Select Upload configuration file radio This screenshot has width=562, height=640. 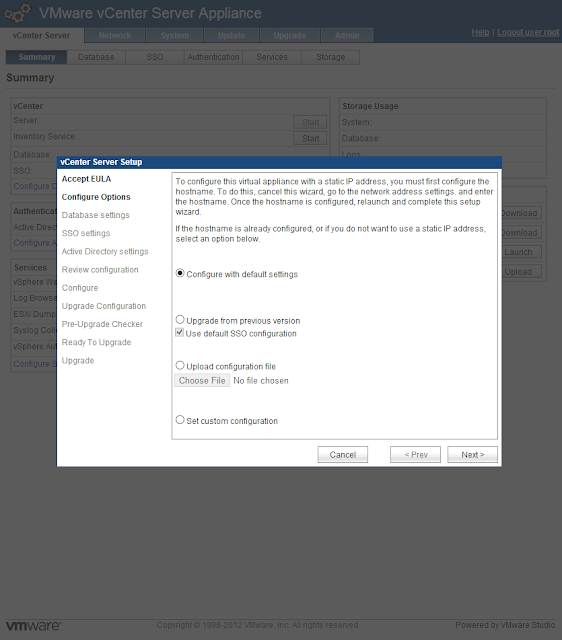(x=180, y=365)
